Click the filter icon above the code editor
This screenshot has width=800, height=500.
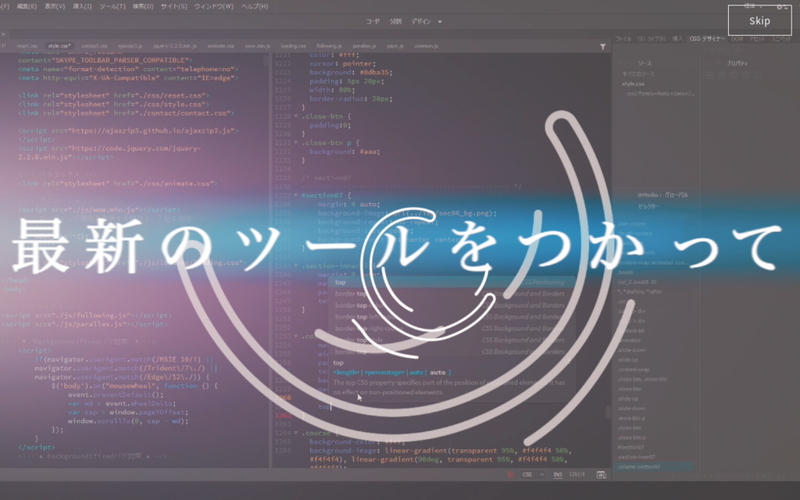pos(603,46)
